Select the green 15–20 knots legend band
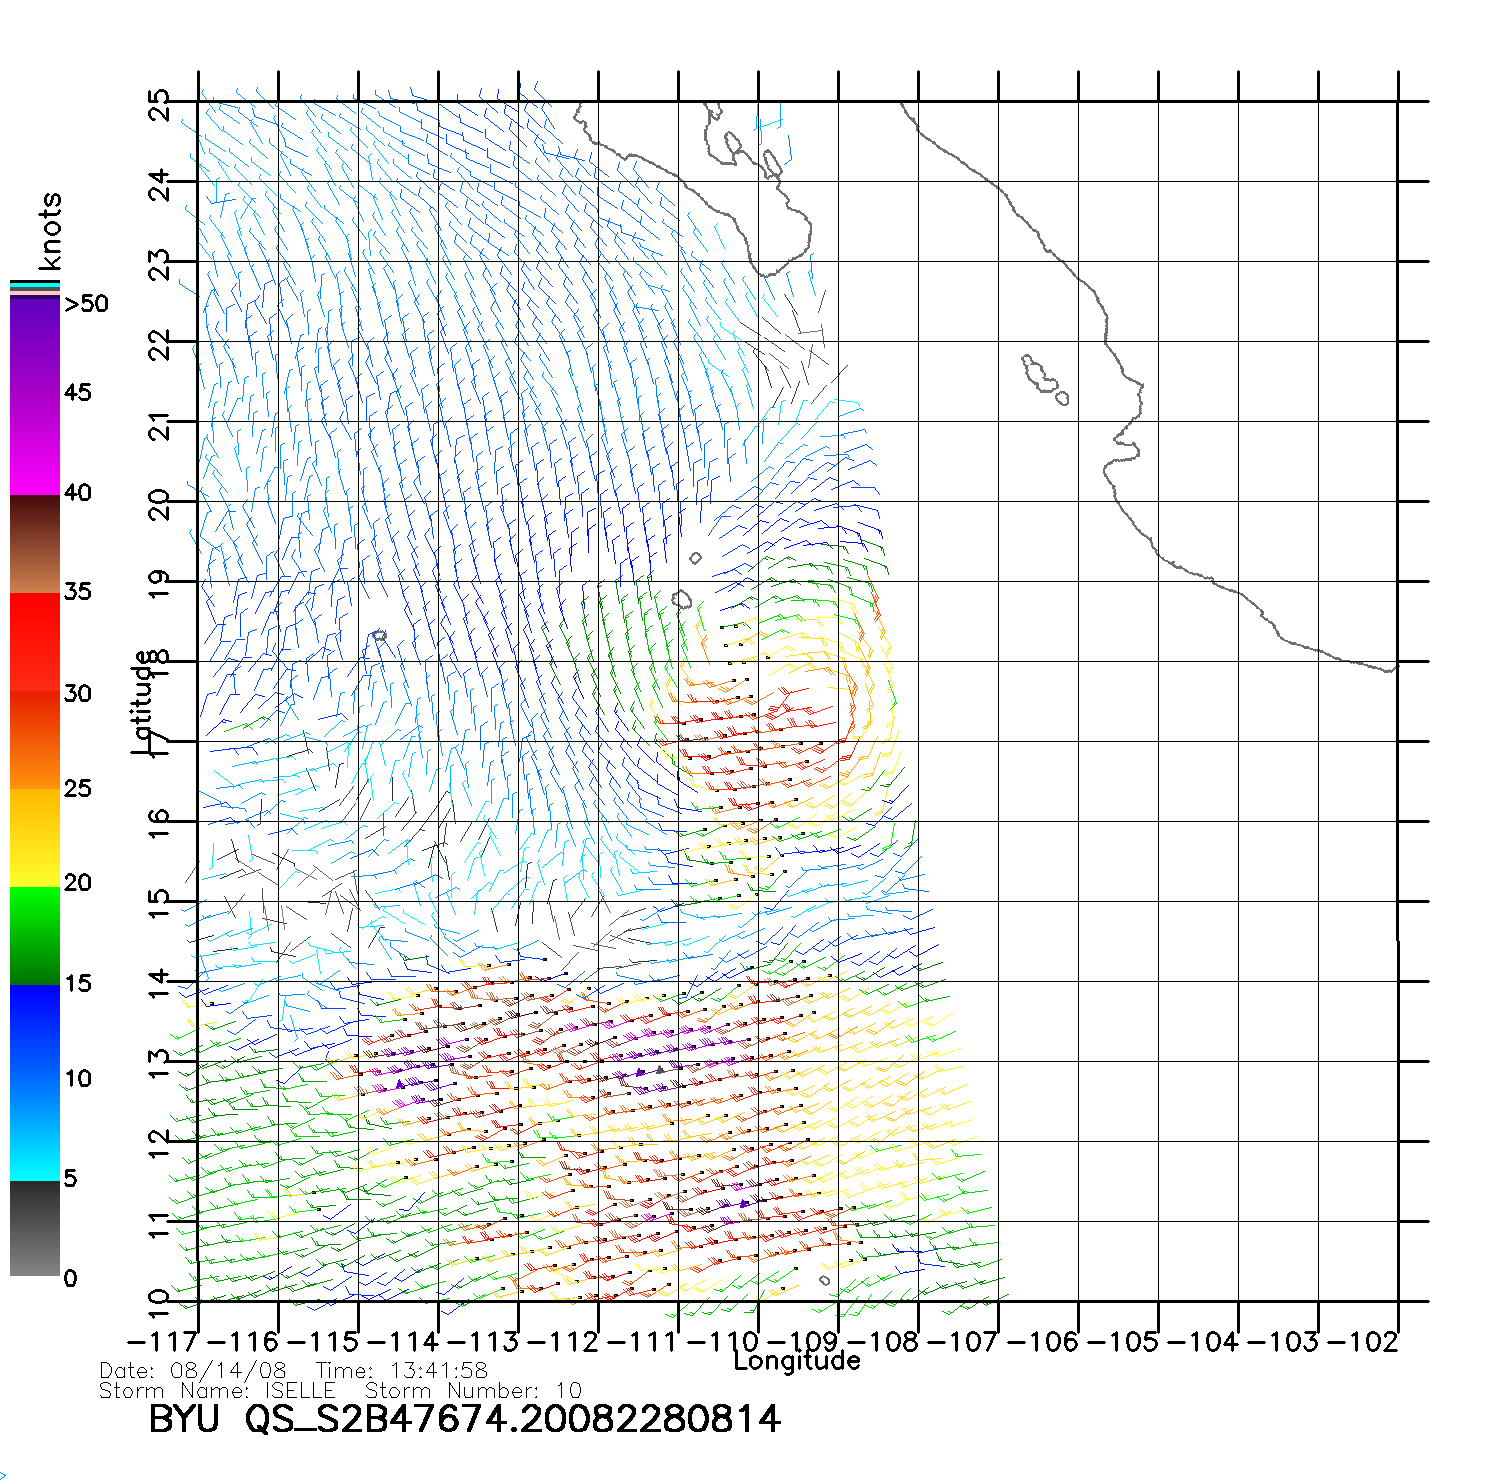 point(35,935)
